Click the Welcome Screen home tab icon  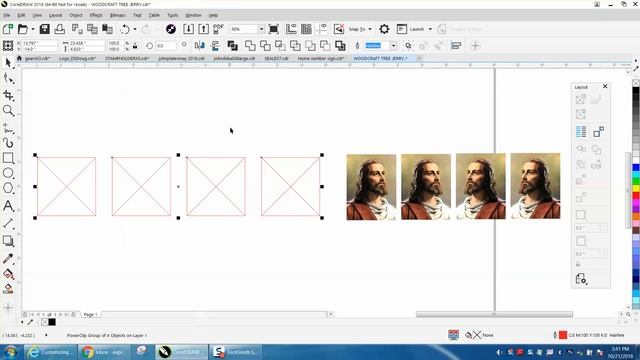[x=19, y=58]
